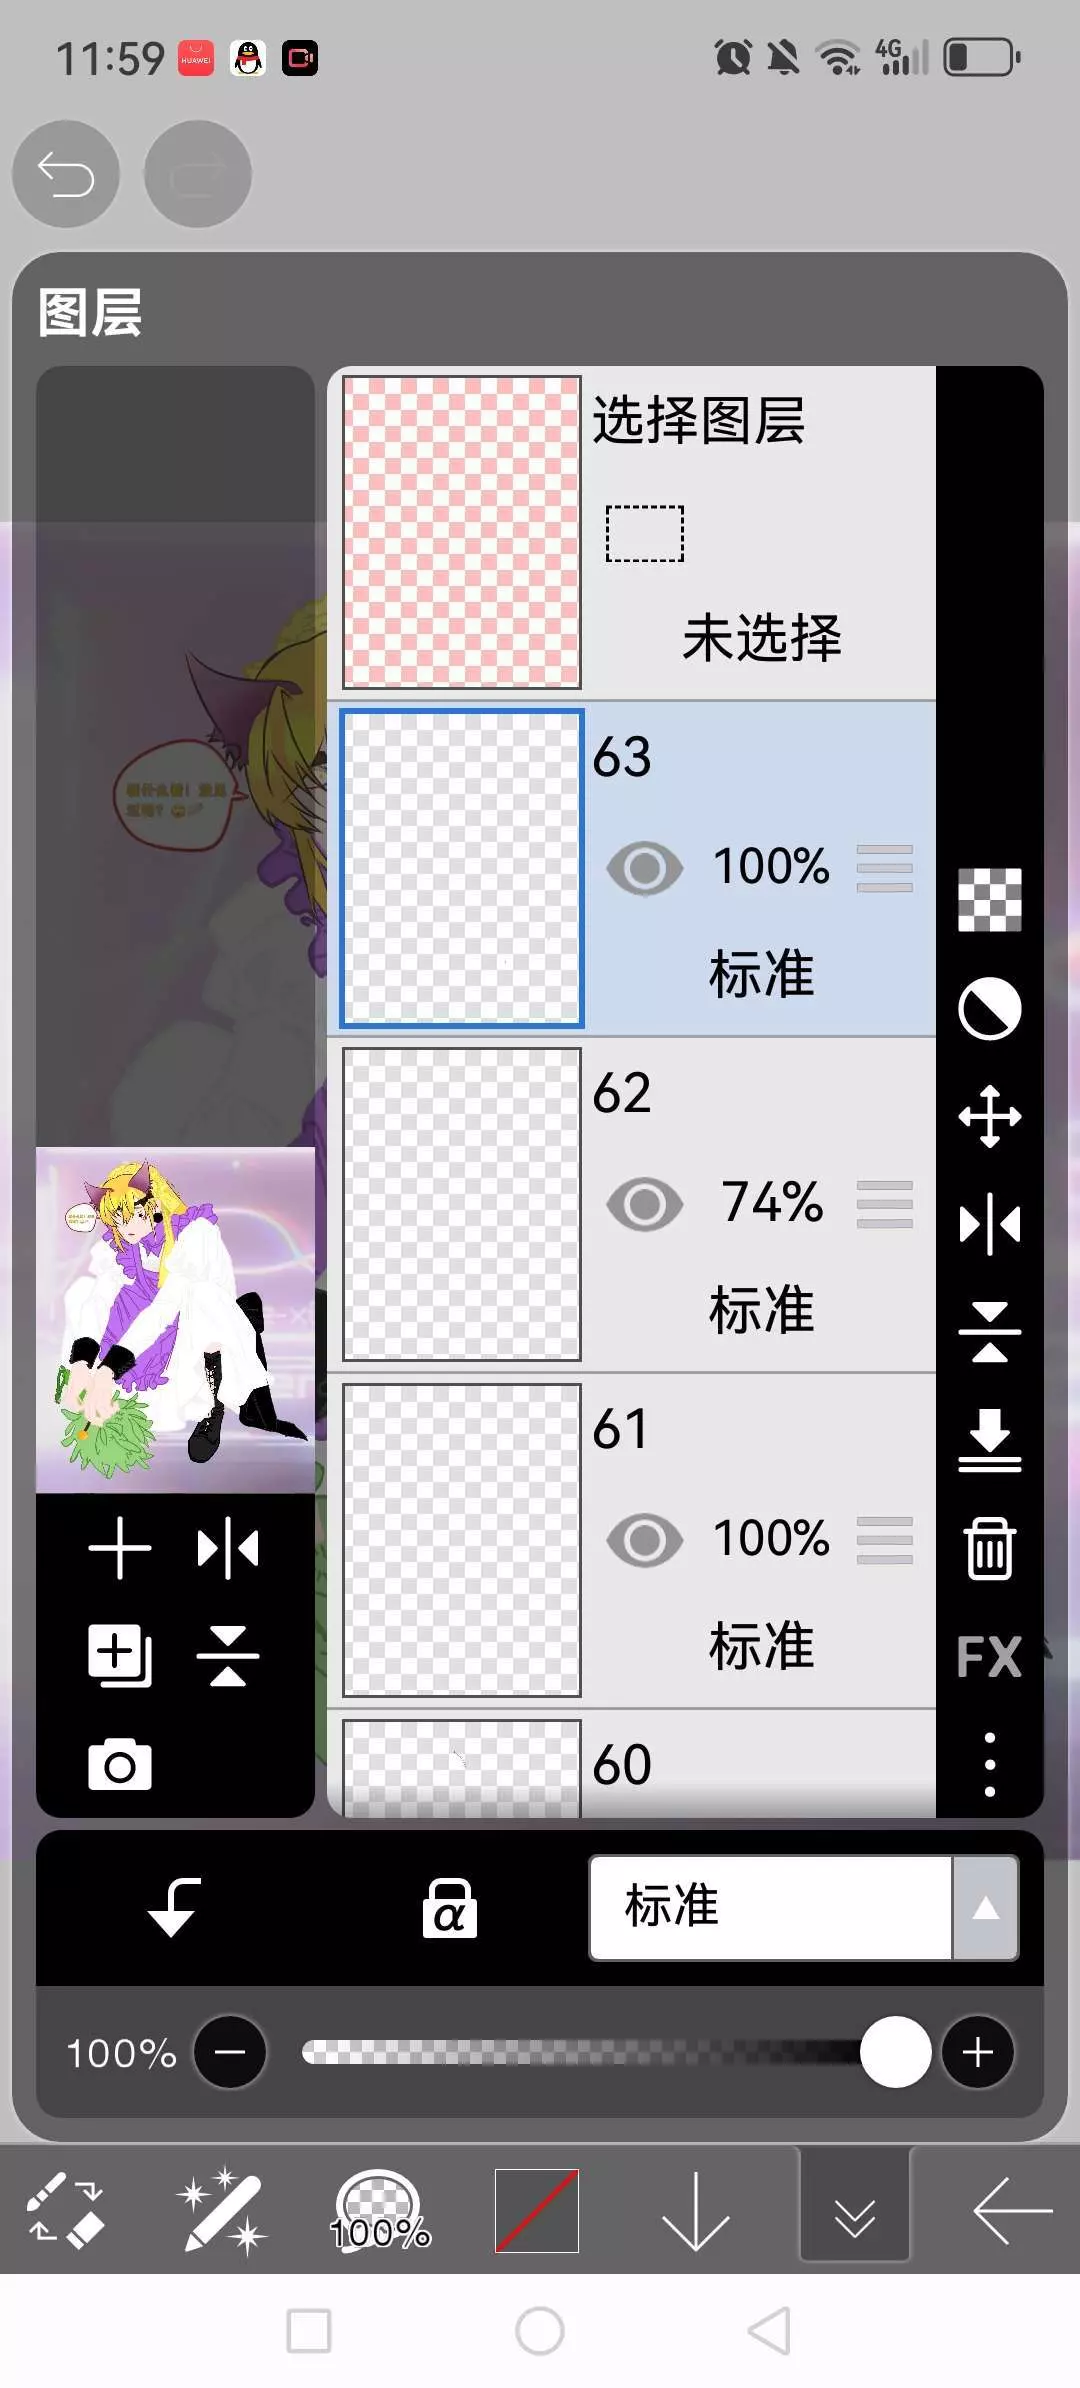Tap the camera import icon
This screenshot has width=1080, height=2388.
click(x=120, y=1764)
